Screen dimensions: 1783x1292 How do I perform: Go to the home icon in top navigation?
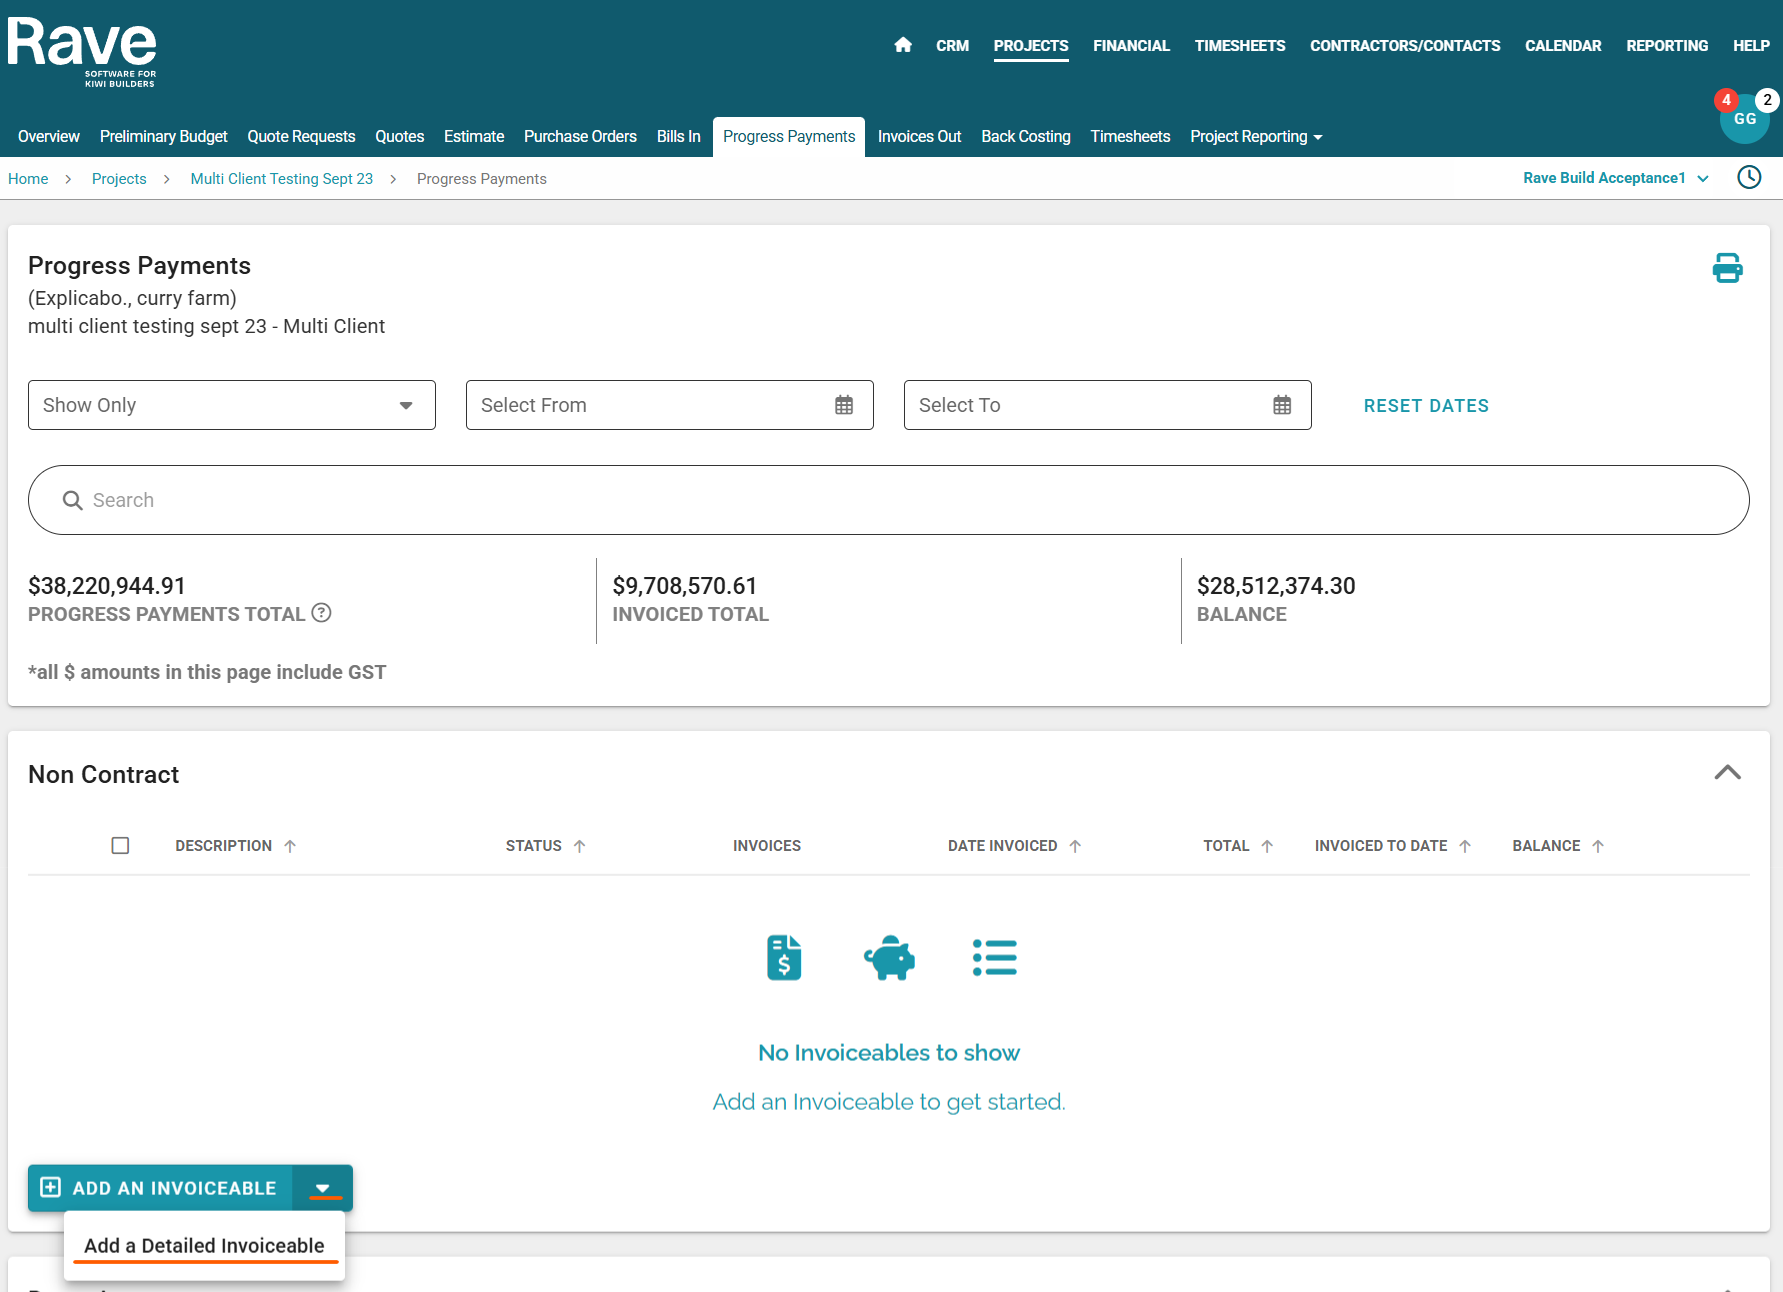click(x=903, y=45)
